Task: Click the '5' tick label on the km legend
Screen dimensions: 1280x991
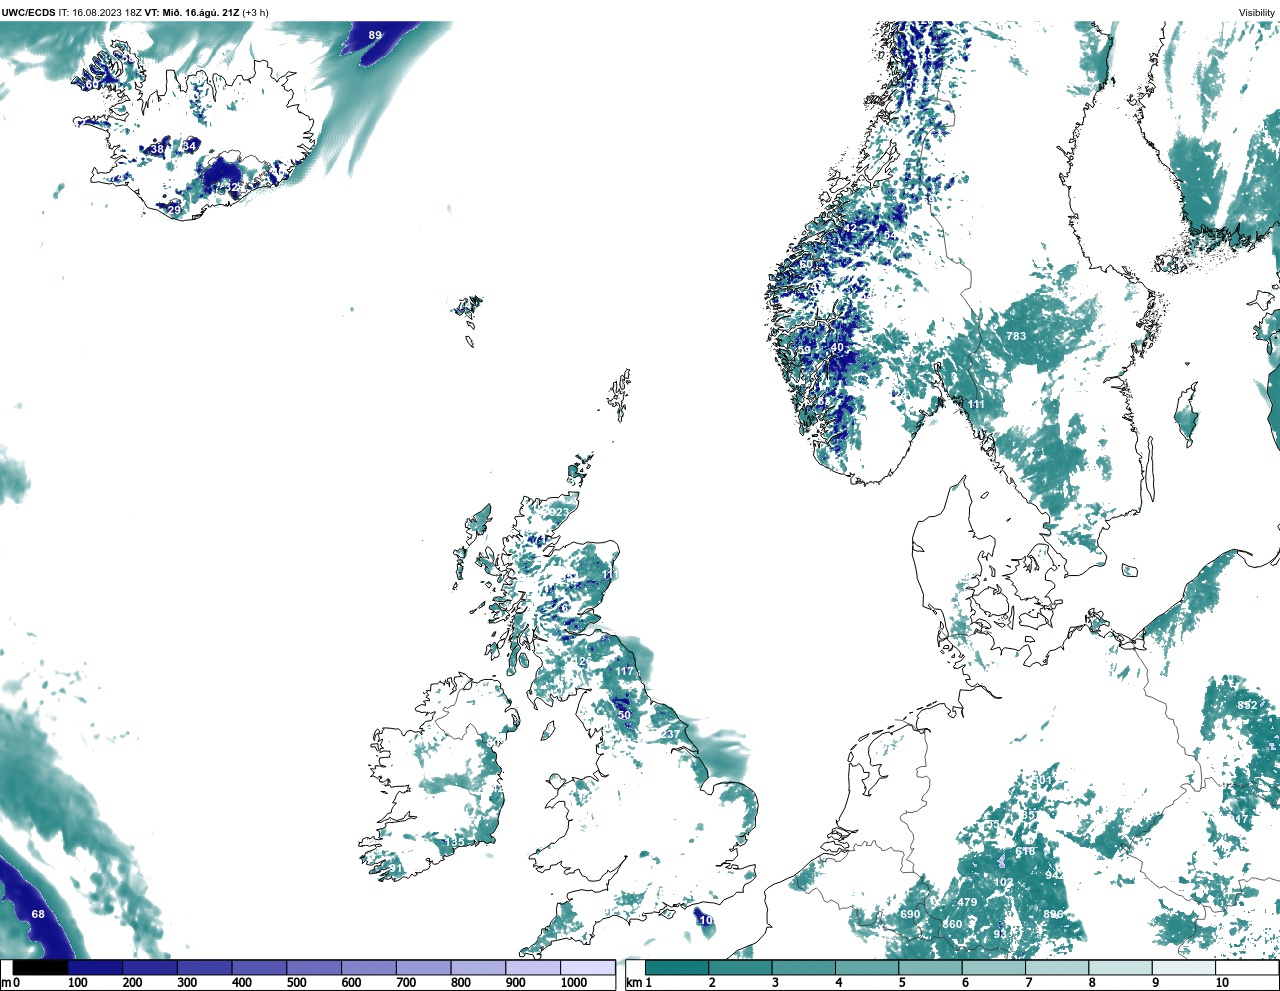Action: 901,983
